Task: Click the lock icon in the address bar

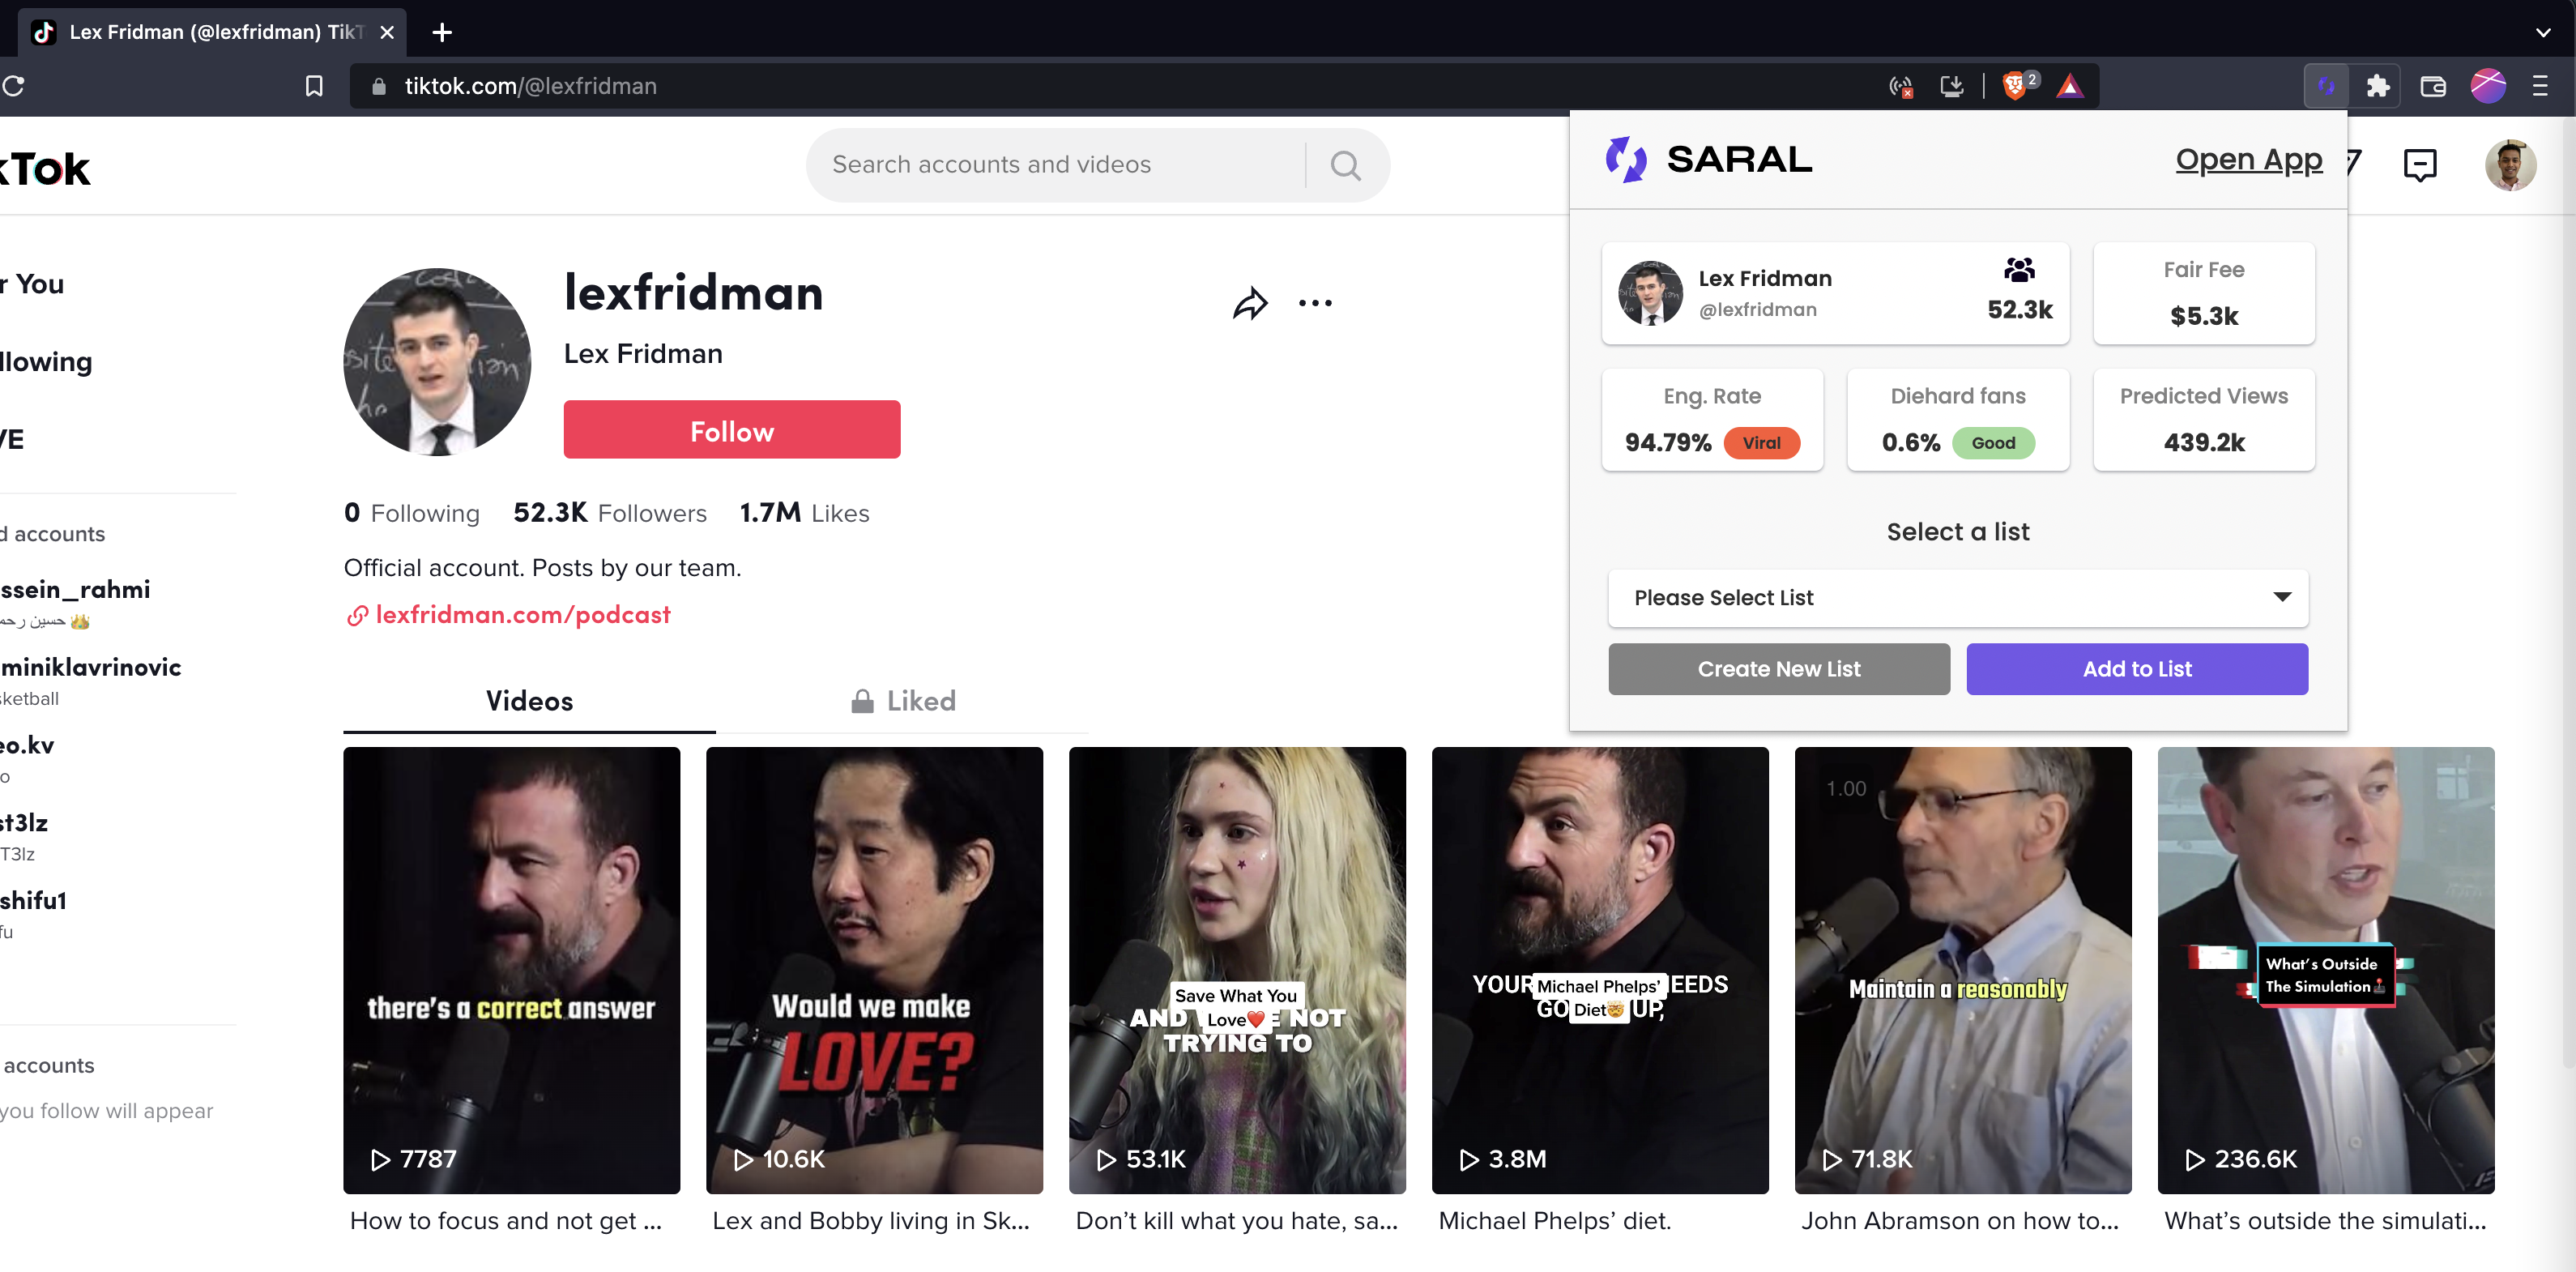Action: tap(378, 86)
